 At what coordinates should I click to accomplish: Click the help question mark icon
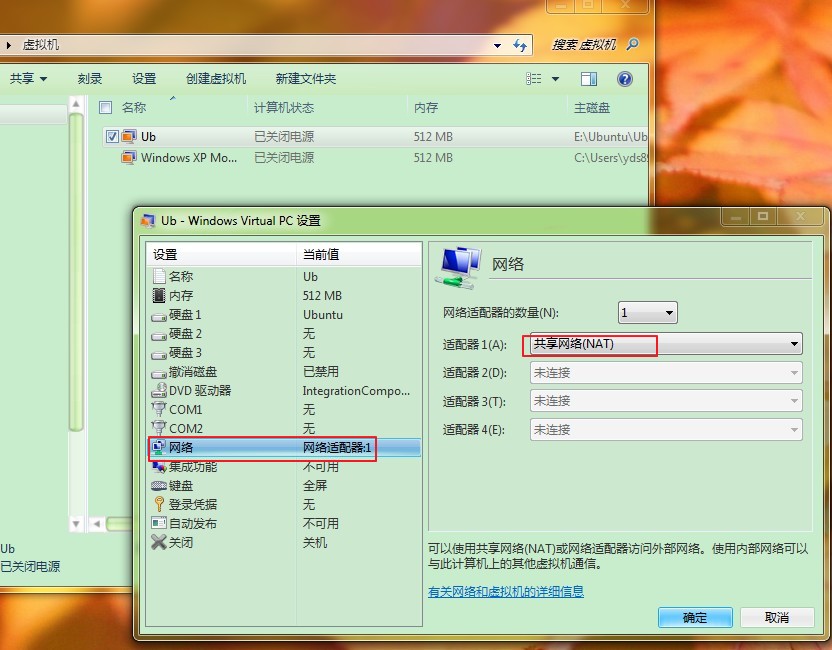625,79
